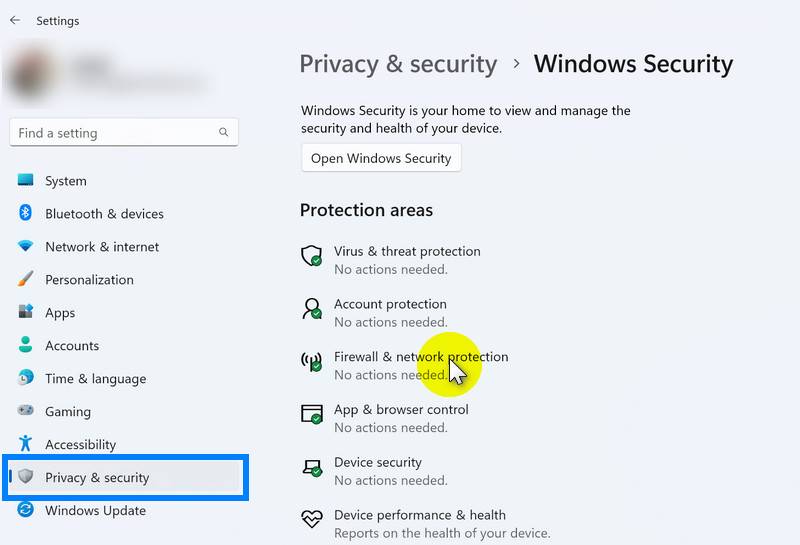Click the search magnifier icon

click(x=223, y=133)
